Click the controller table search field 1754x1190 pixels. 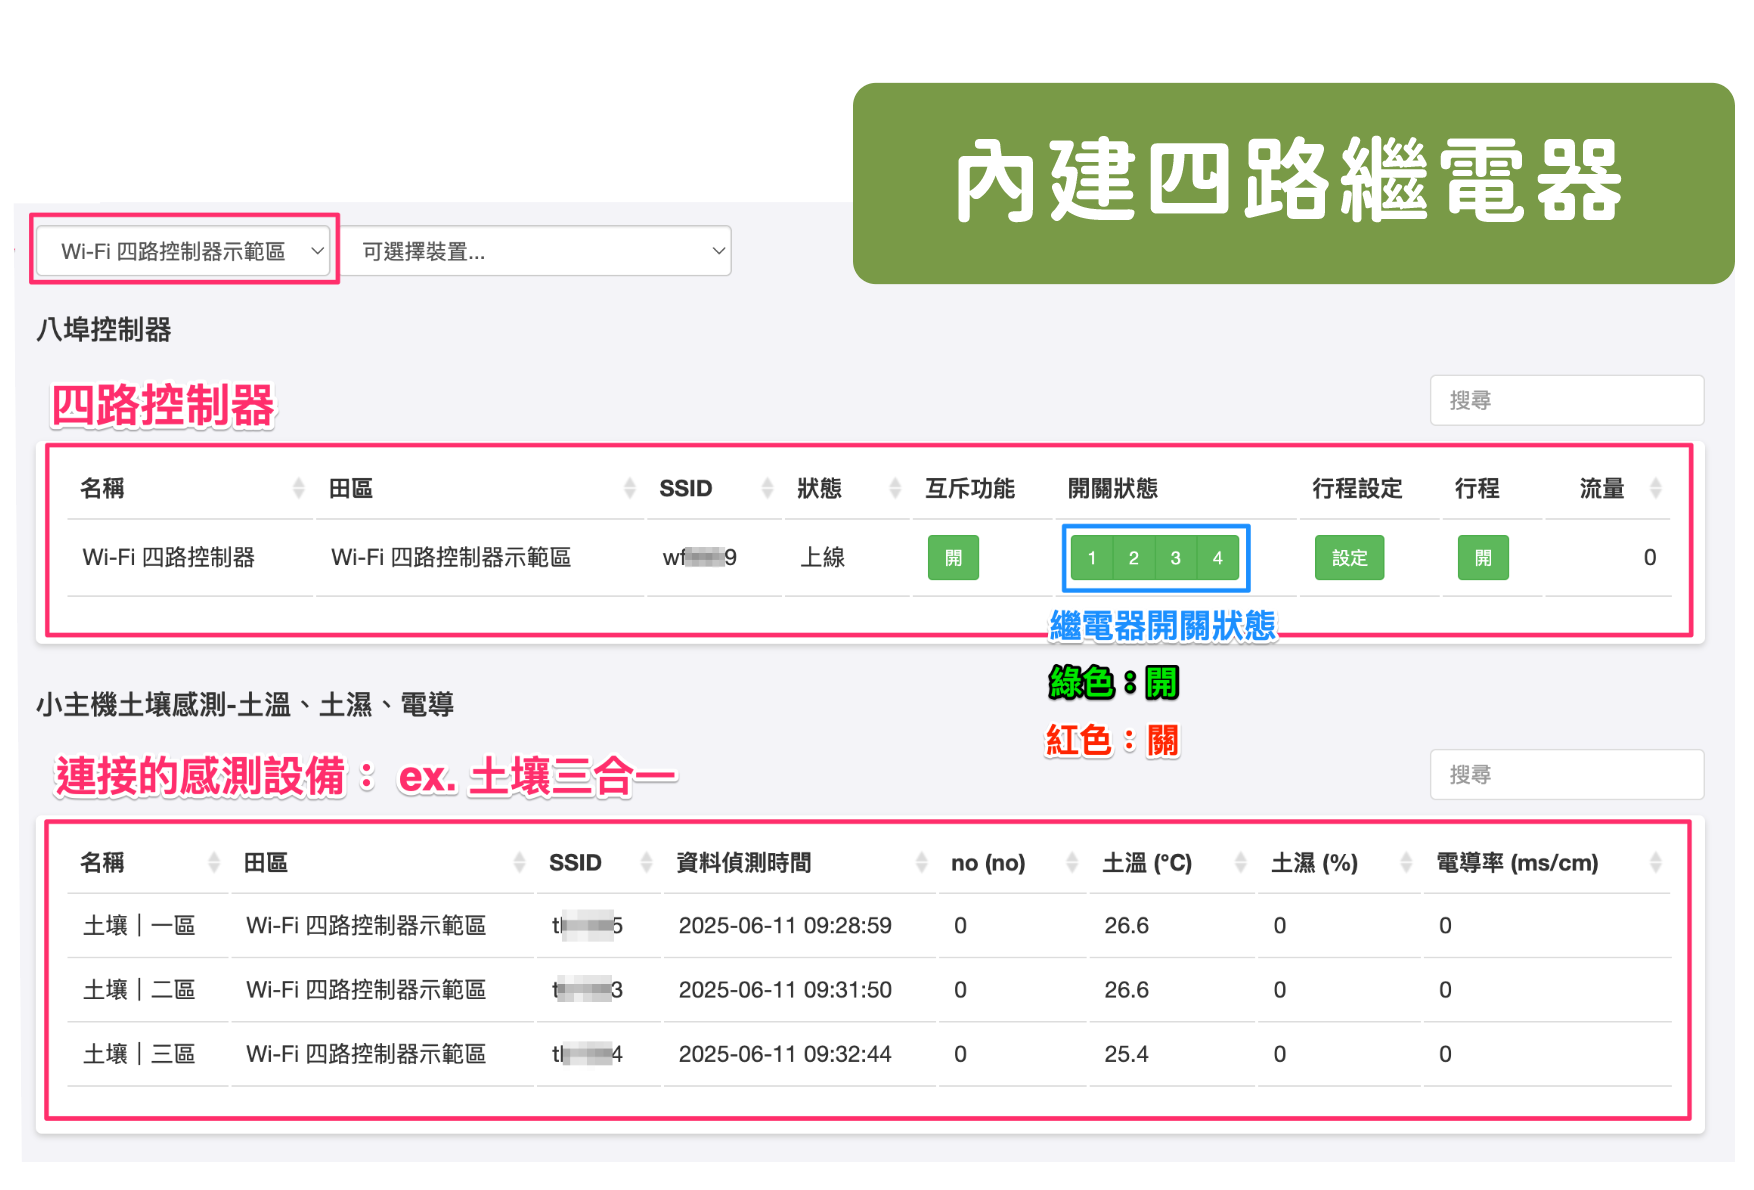tap(1566, 400)
